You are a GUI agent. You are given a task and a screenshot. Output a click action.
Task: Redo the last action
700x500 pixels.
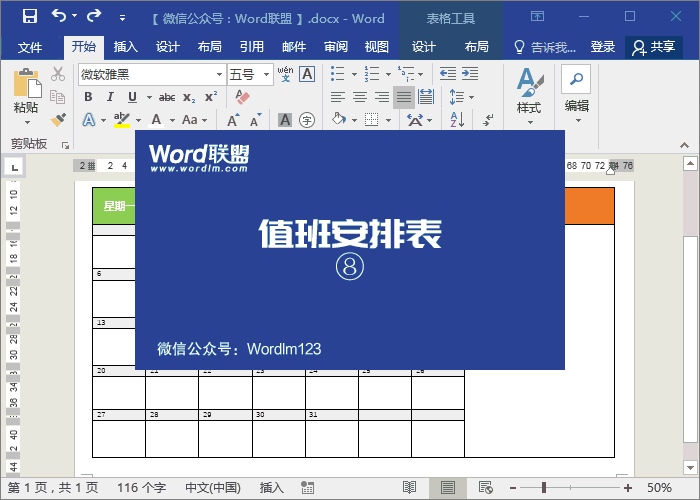tap(94, 16)
